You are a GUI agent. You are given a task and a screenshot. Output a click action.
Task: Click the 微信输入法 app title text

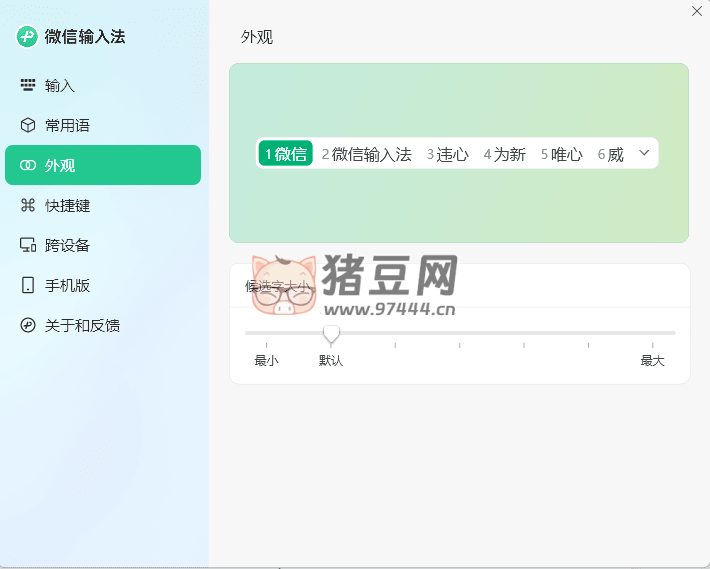click(x=85, y=37)
